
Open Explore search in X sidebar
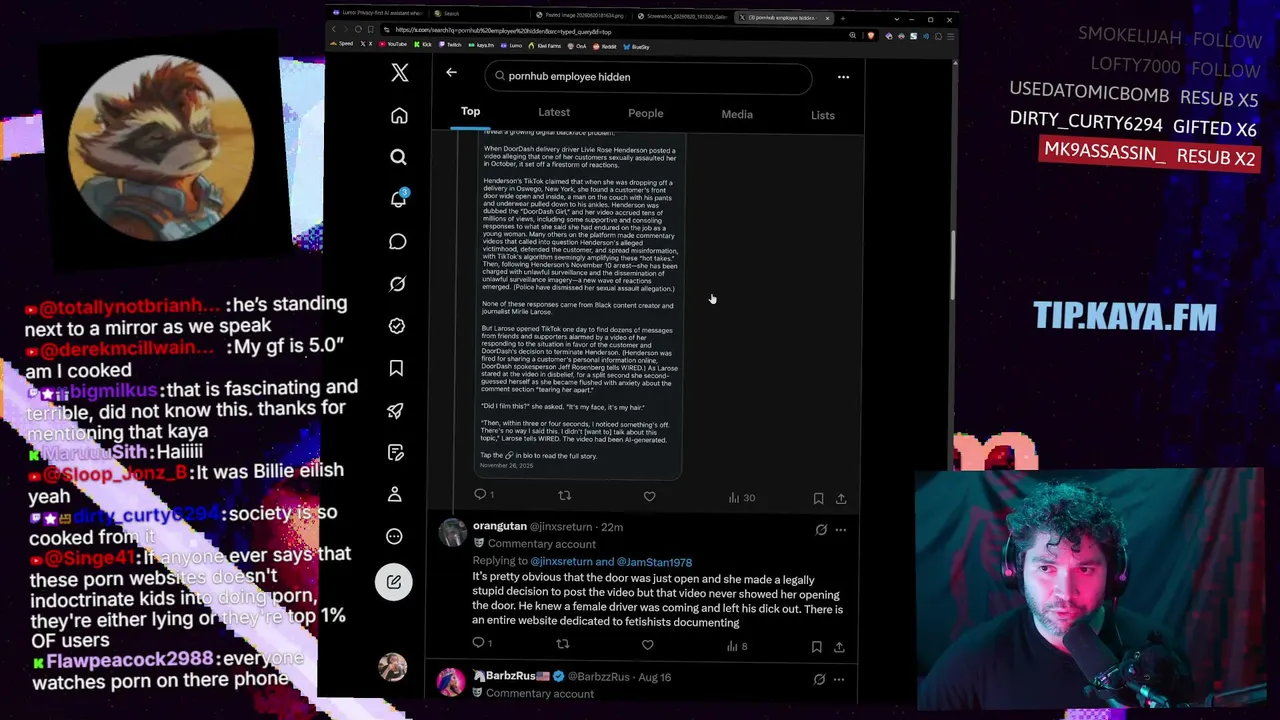point(398,157)
